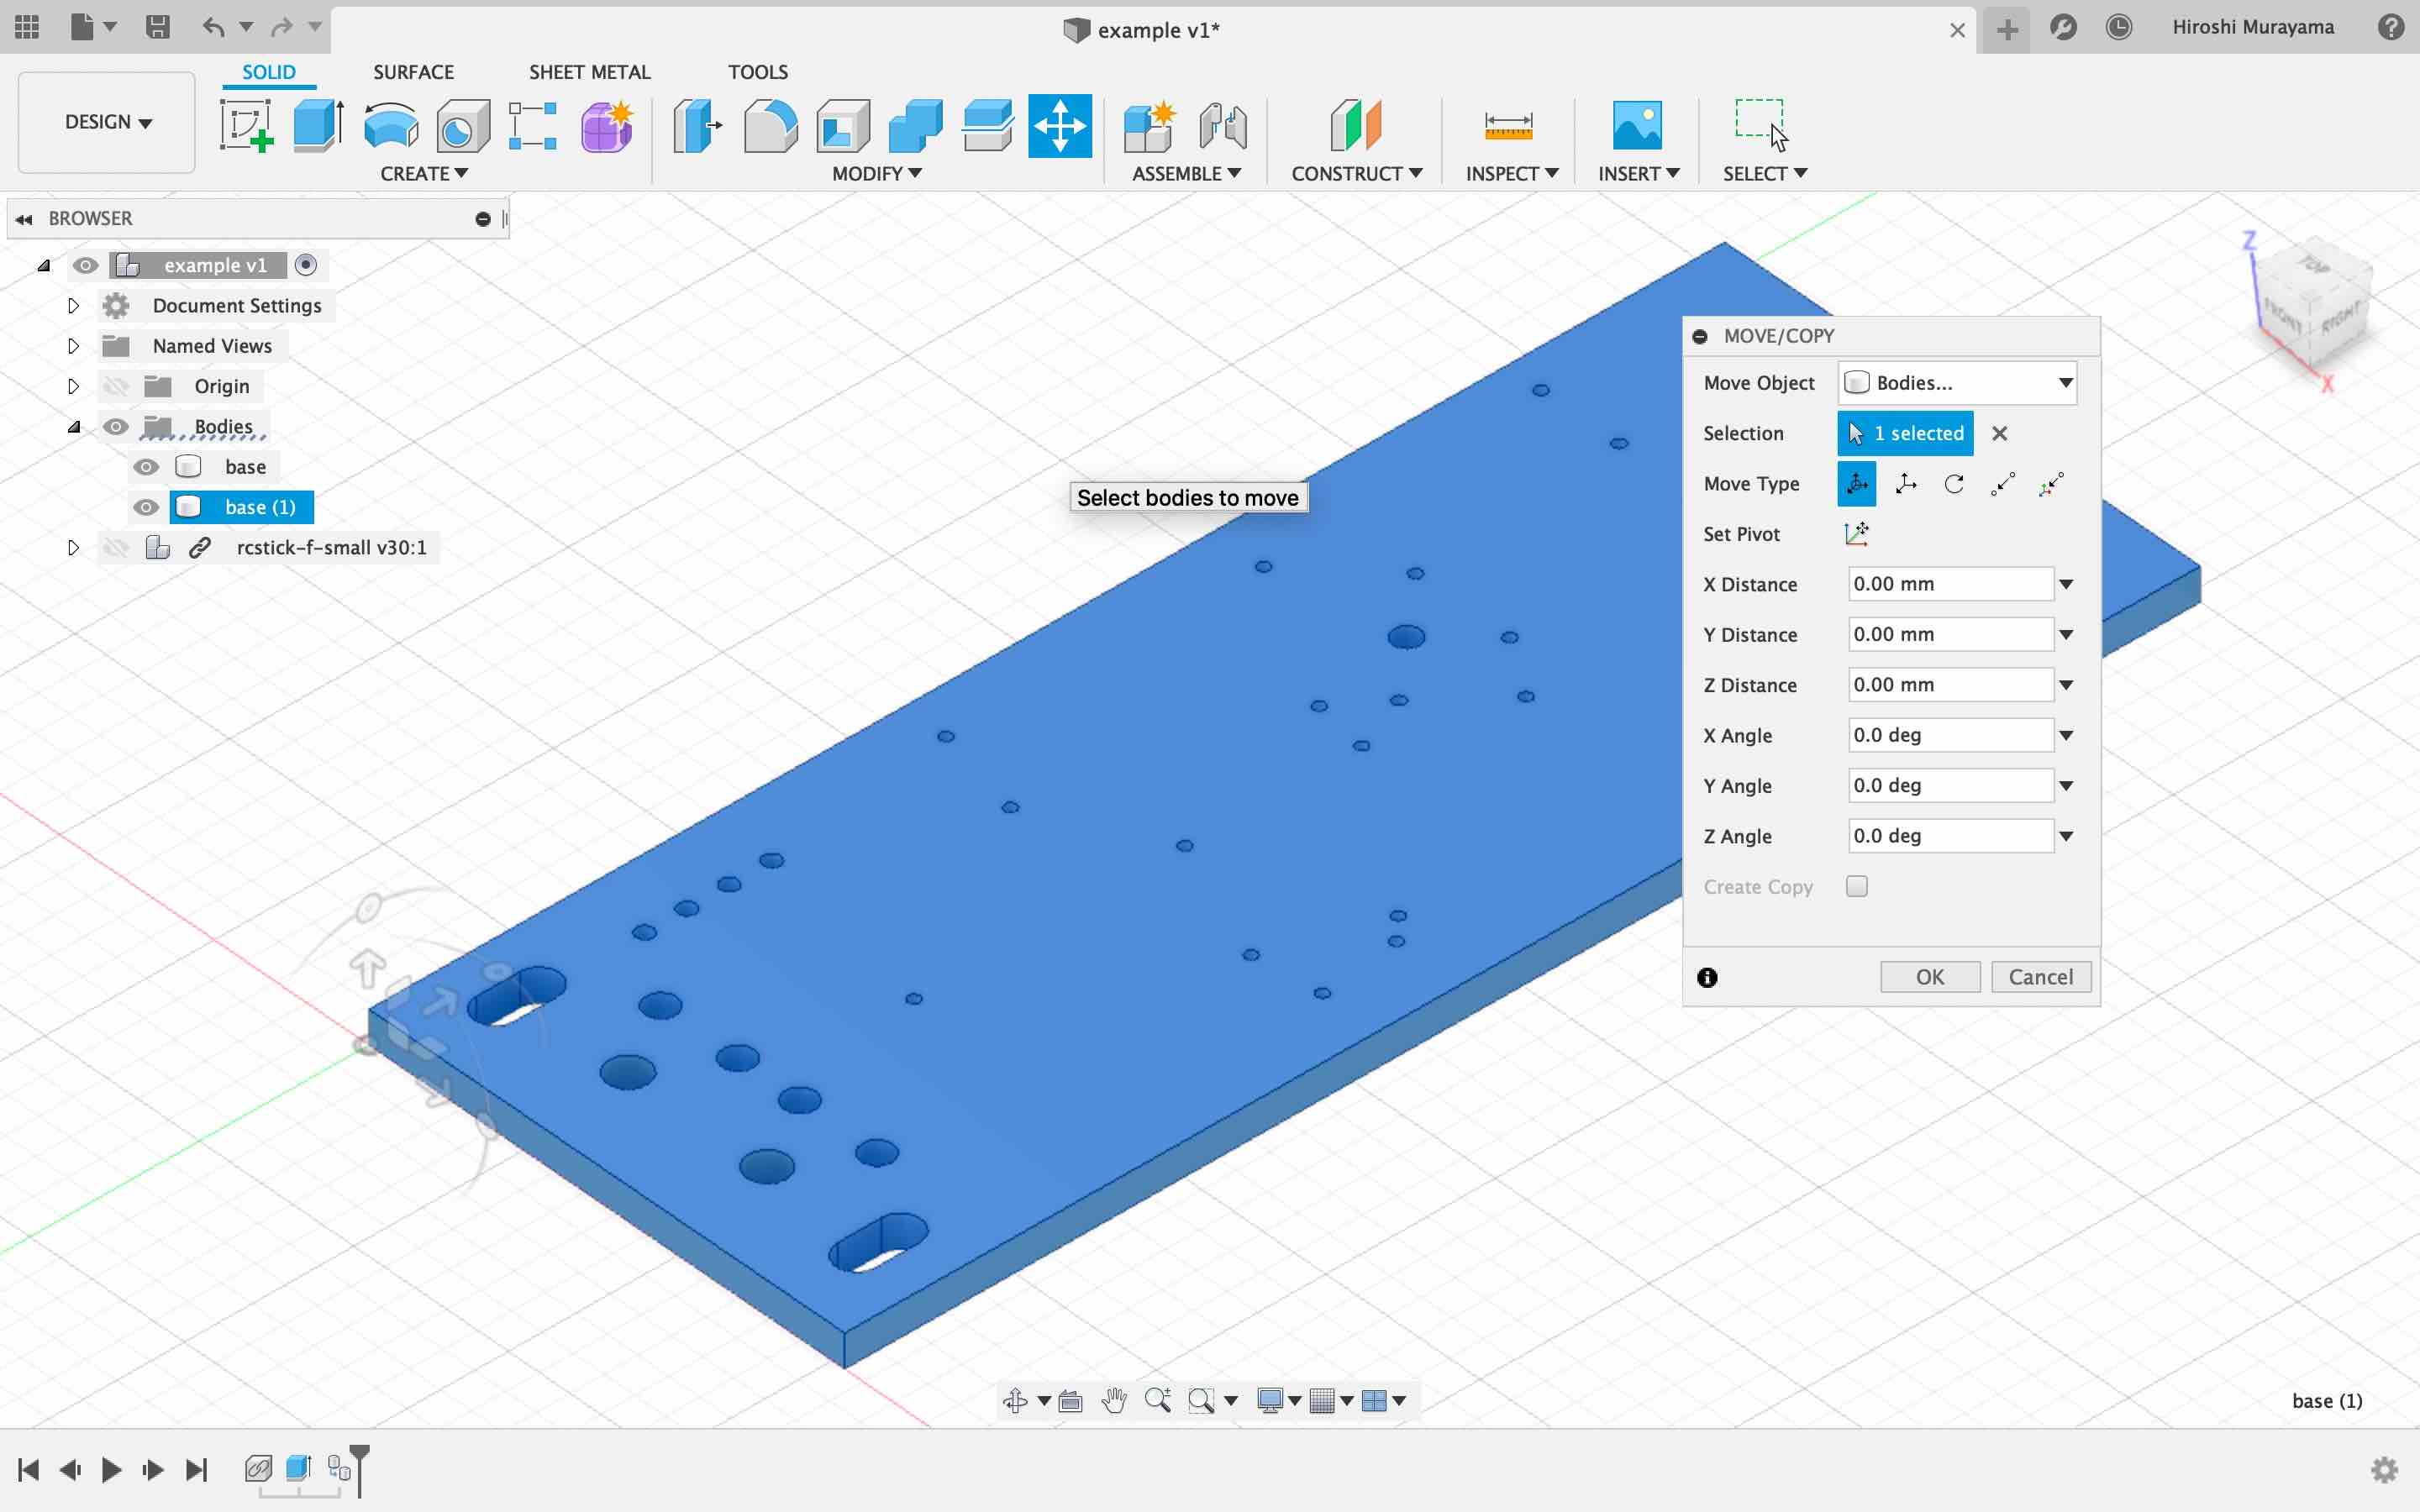Image resolution: width=2420 pixels, height=1512 pixels.
Task: Select the Combine tool
Action: (915, 126)
